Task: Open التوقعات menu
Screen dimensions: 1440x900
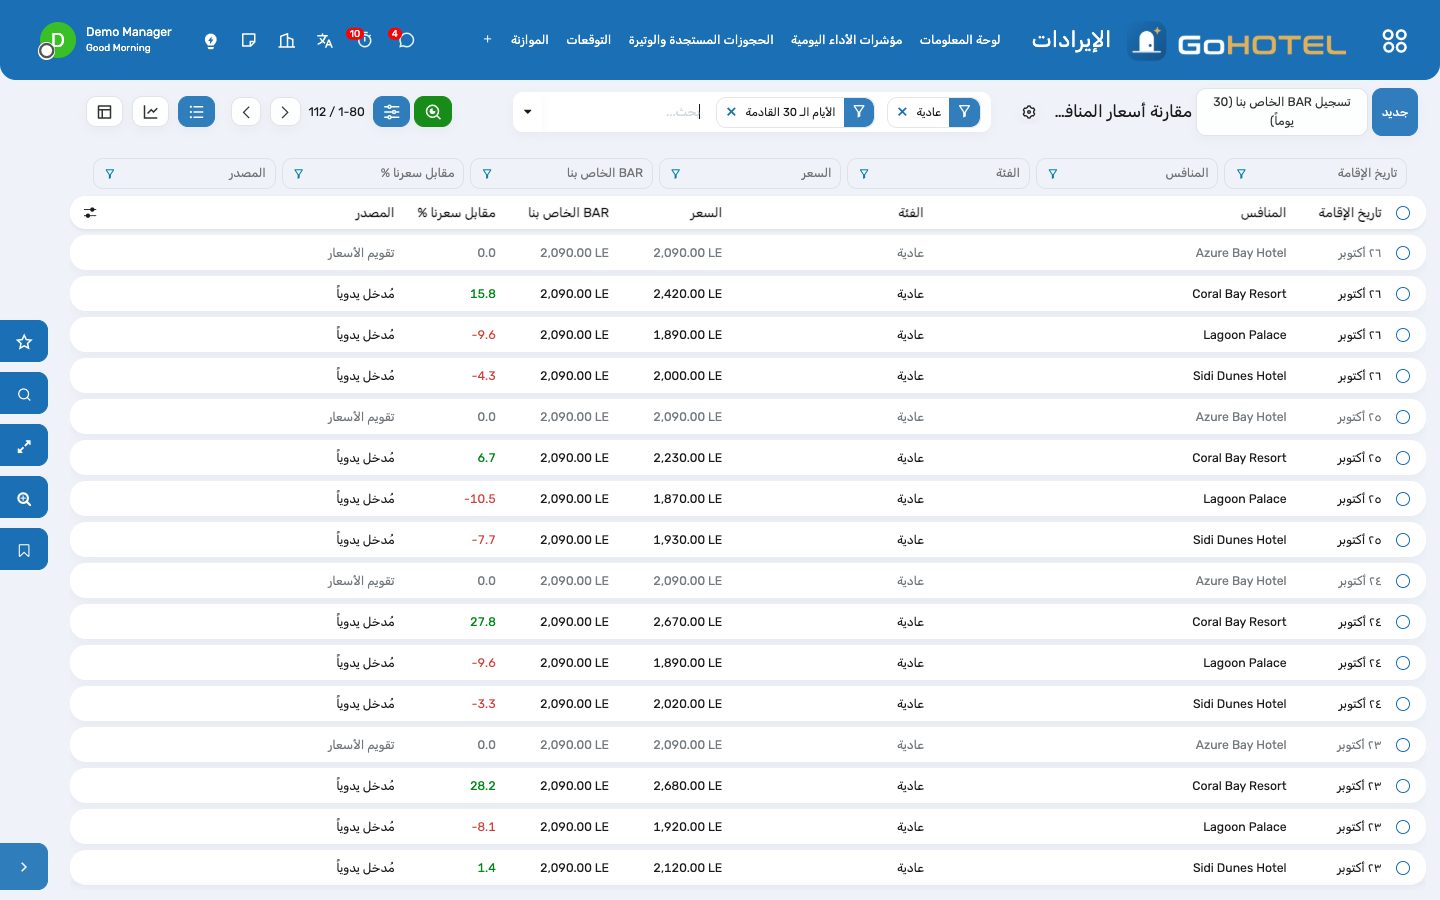Action: 588,40
